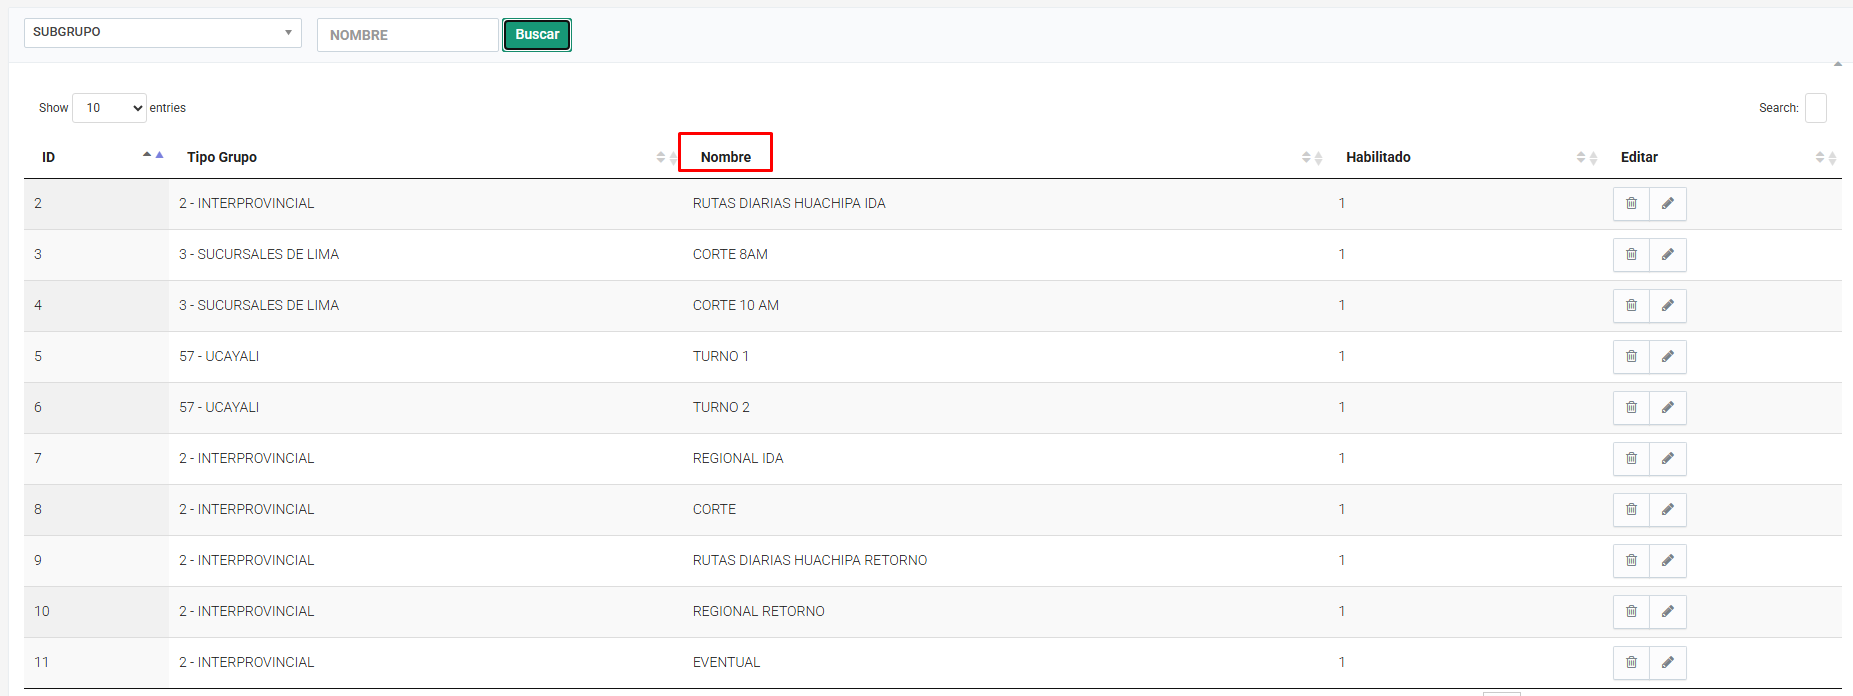
Task: Delete the RUTAS DIARIAS HUACHIPA RETORNO row
Action: [x=1631, y=561]
